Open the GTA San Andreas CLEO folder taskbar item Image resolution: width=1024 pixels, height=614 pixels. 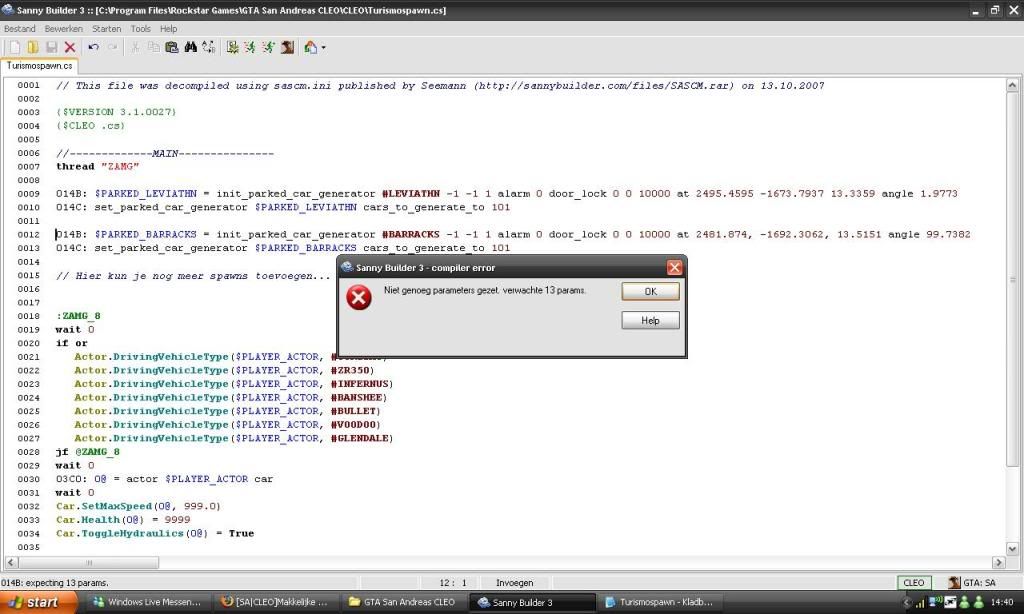(403, 602)
